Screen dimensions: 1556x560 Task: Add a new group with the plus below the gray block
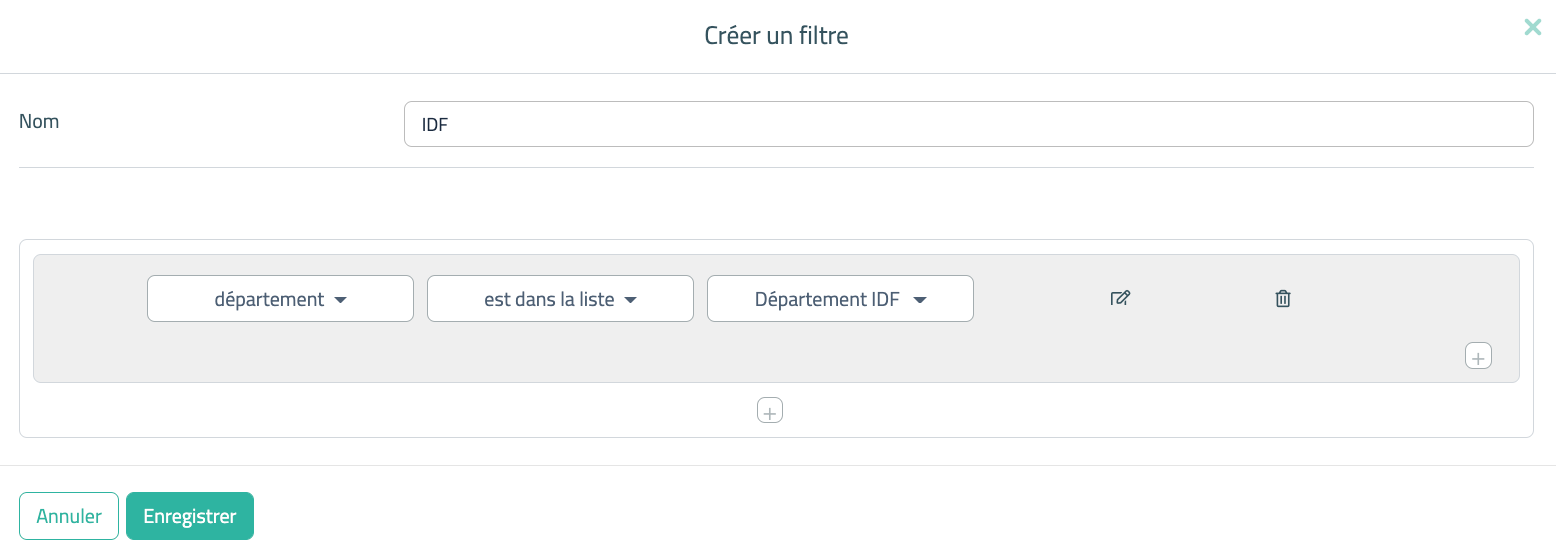(769, 410)
